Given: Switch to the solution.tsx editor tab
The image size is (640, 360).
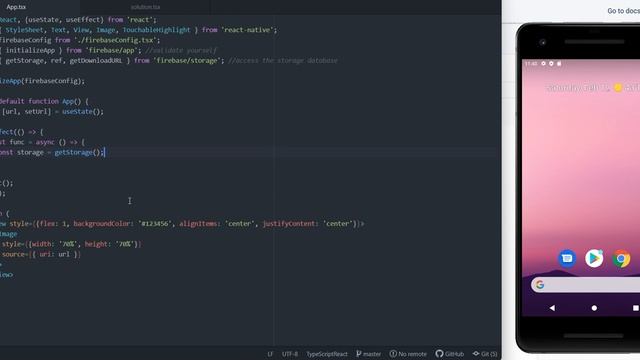Looking at the screenshot, I should [145, 7].
